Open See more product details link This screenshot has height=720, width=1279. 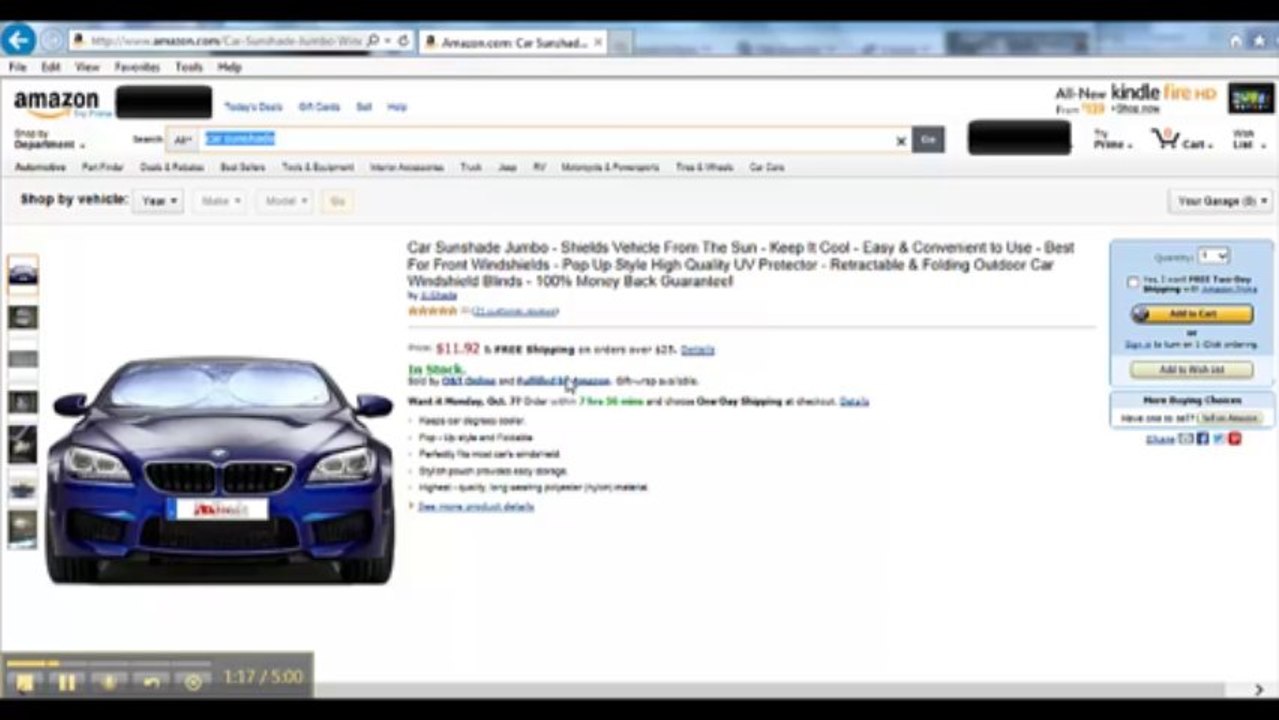click(475, 507)
